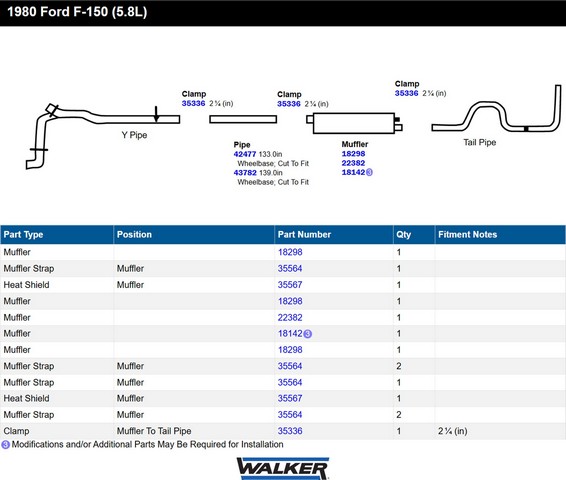This screenshot has height=480, width=566.
Task: Open clamp 35336 link above Y pipe
Action: [x=193, y=103]
